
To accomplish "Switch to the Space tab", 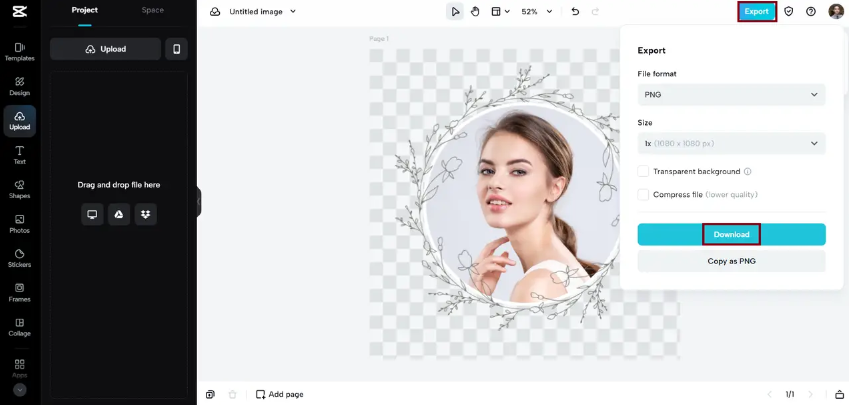I will [152, 10].
